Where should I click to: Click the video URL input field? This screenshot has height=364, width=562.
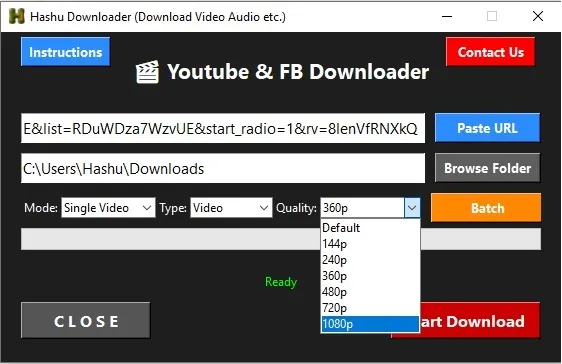(x=223, y=128)
